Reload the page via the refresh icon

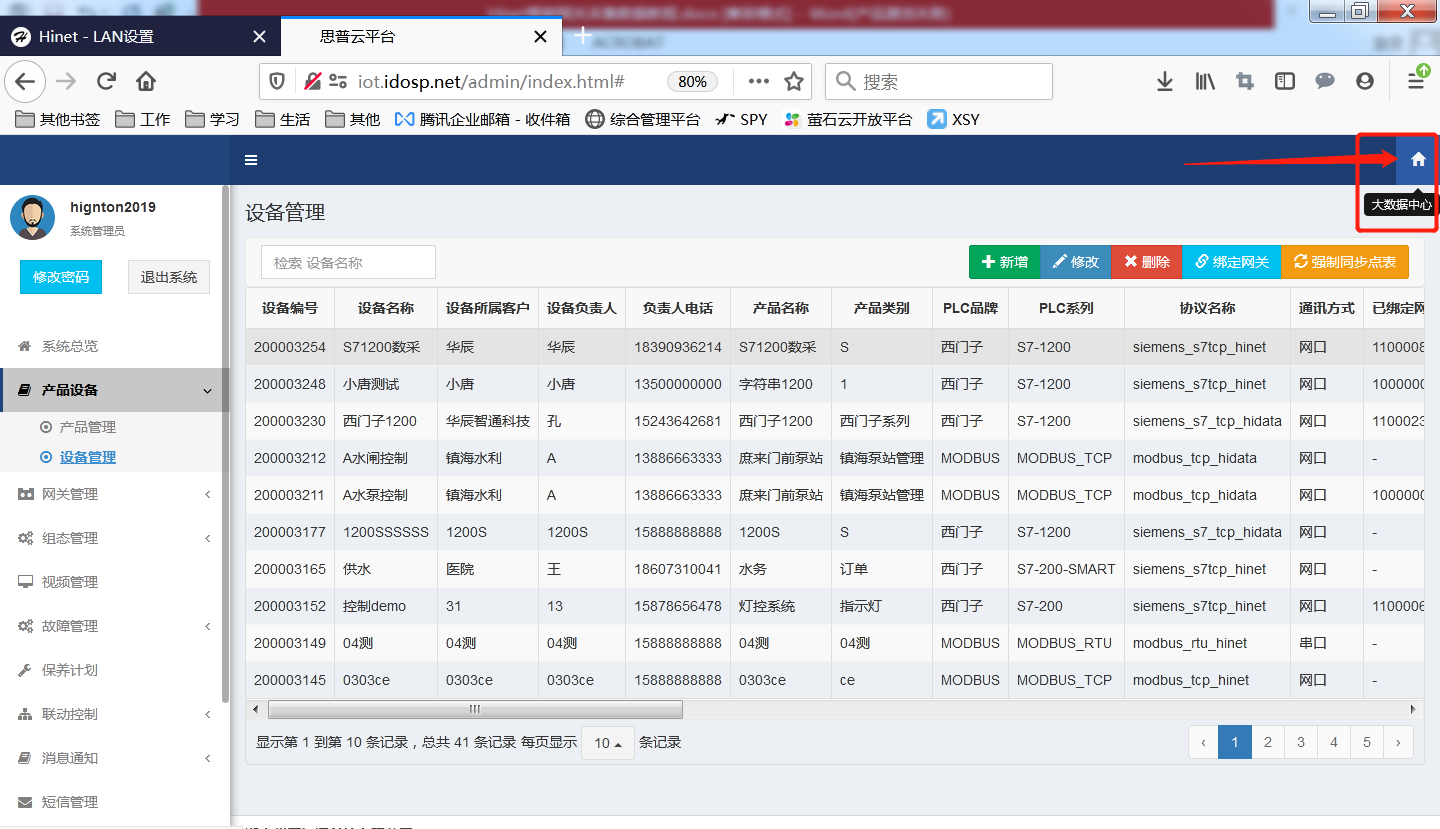106,81
